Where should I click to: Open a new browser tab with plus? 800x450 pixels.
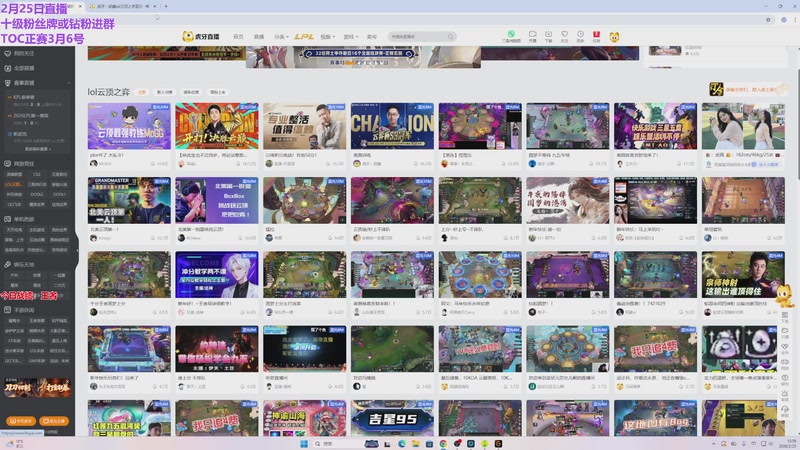tap(166, 6)
